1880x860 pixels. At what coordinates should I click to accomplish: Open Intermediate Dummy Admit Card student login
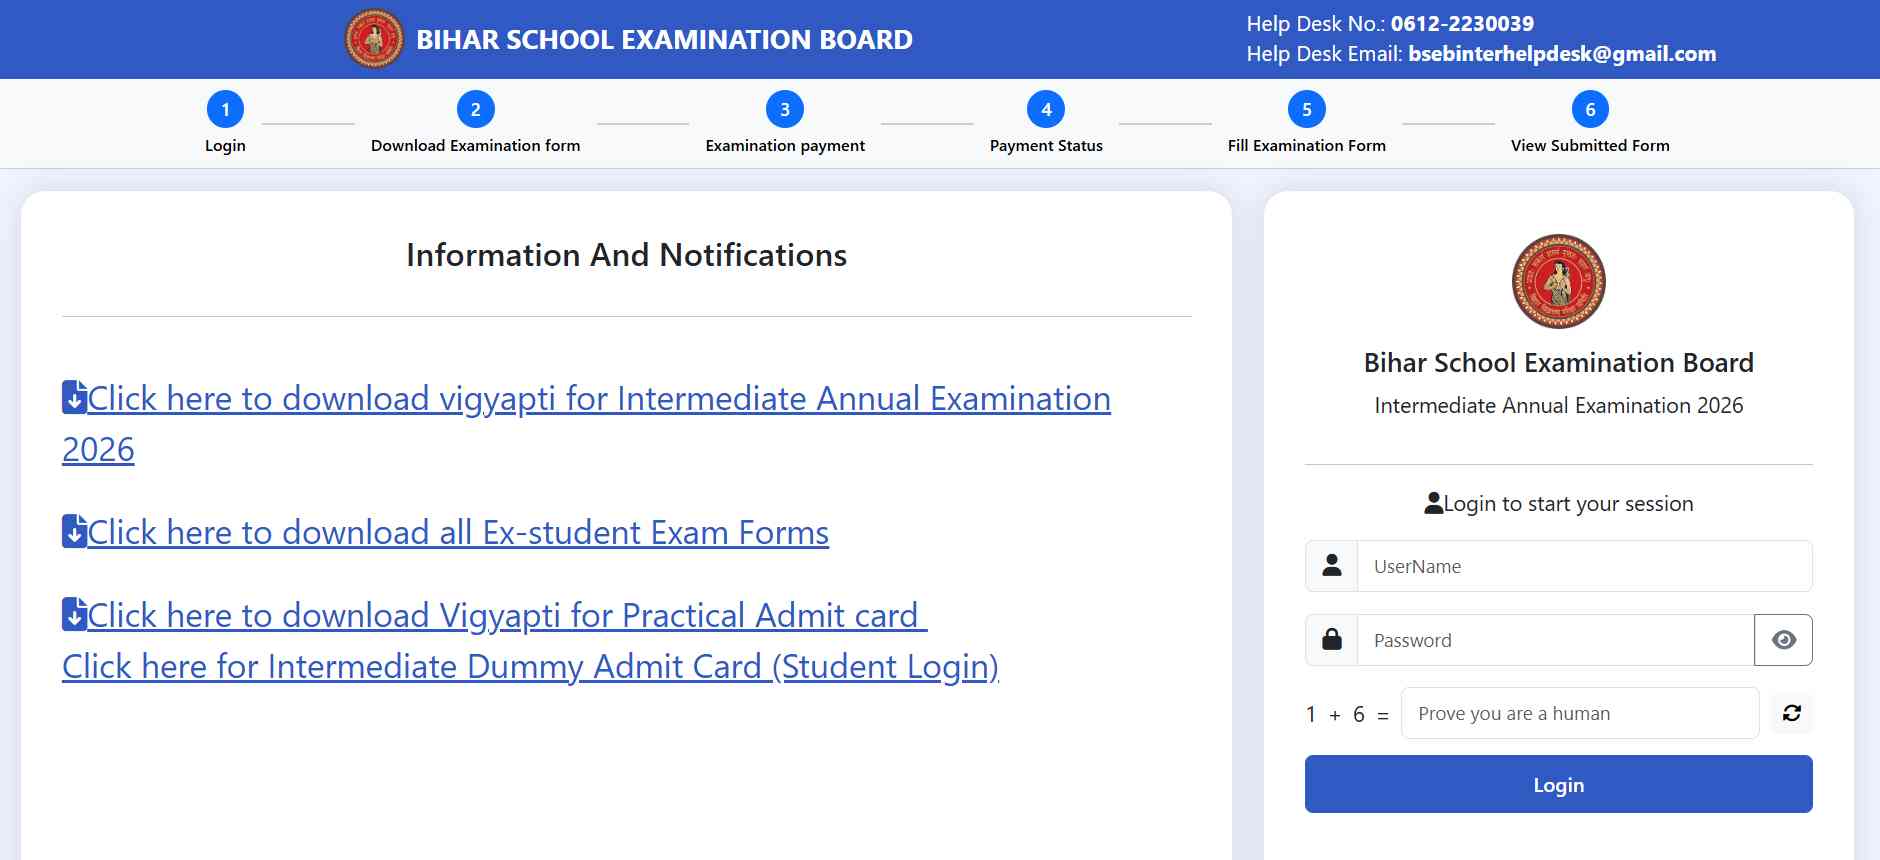pos(531,665)
